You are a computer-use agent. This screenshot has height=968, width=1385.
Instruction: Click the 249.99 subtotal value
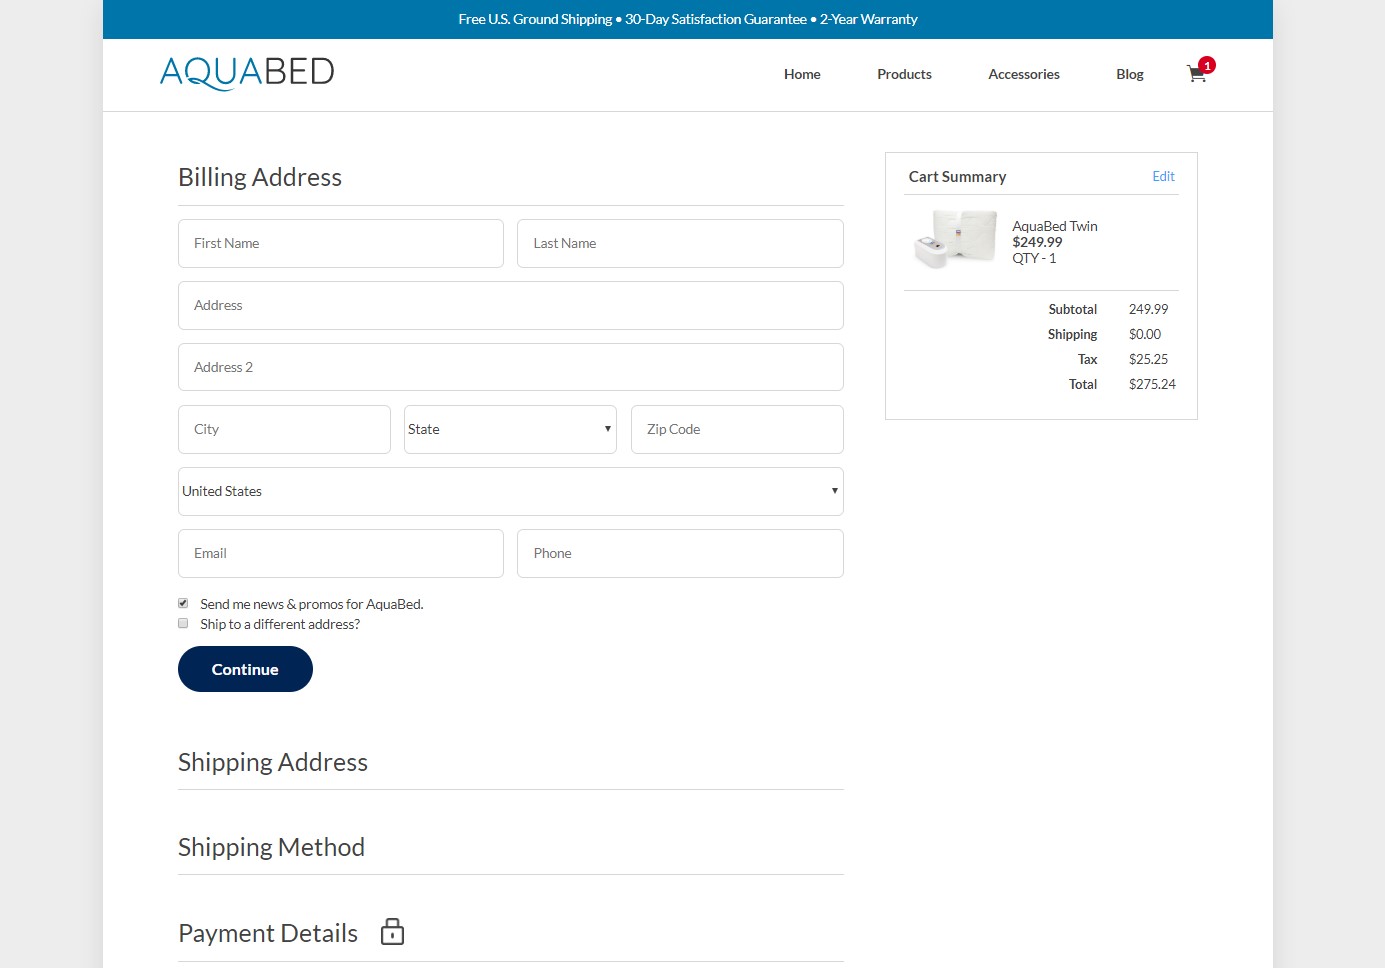click(1148, 309)
